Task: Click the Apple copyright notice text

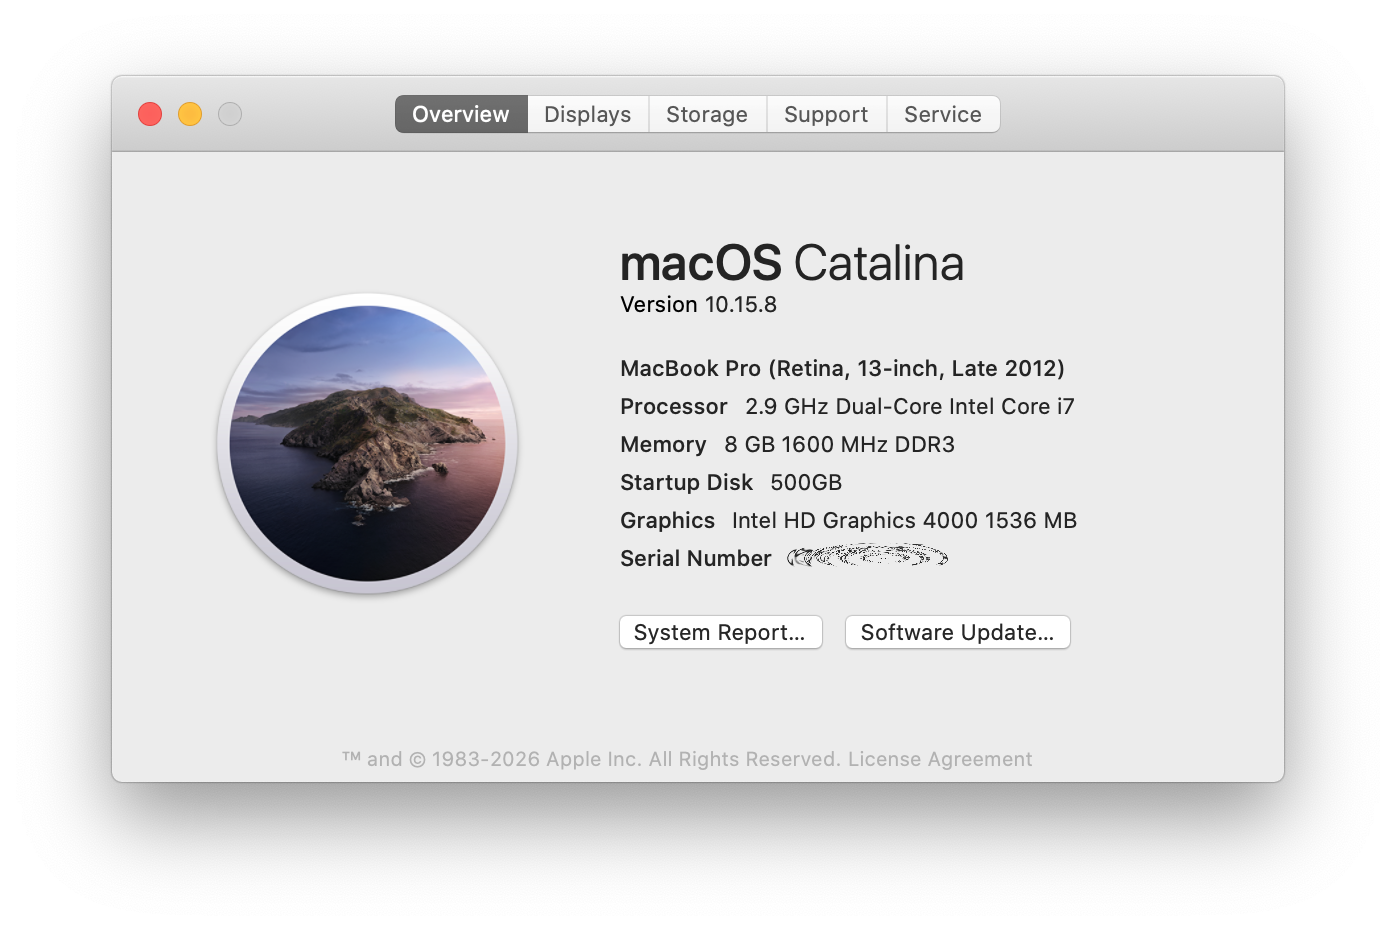Action: tap(601, 759)
